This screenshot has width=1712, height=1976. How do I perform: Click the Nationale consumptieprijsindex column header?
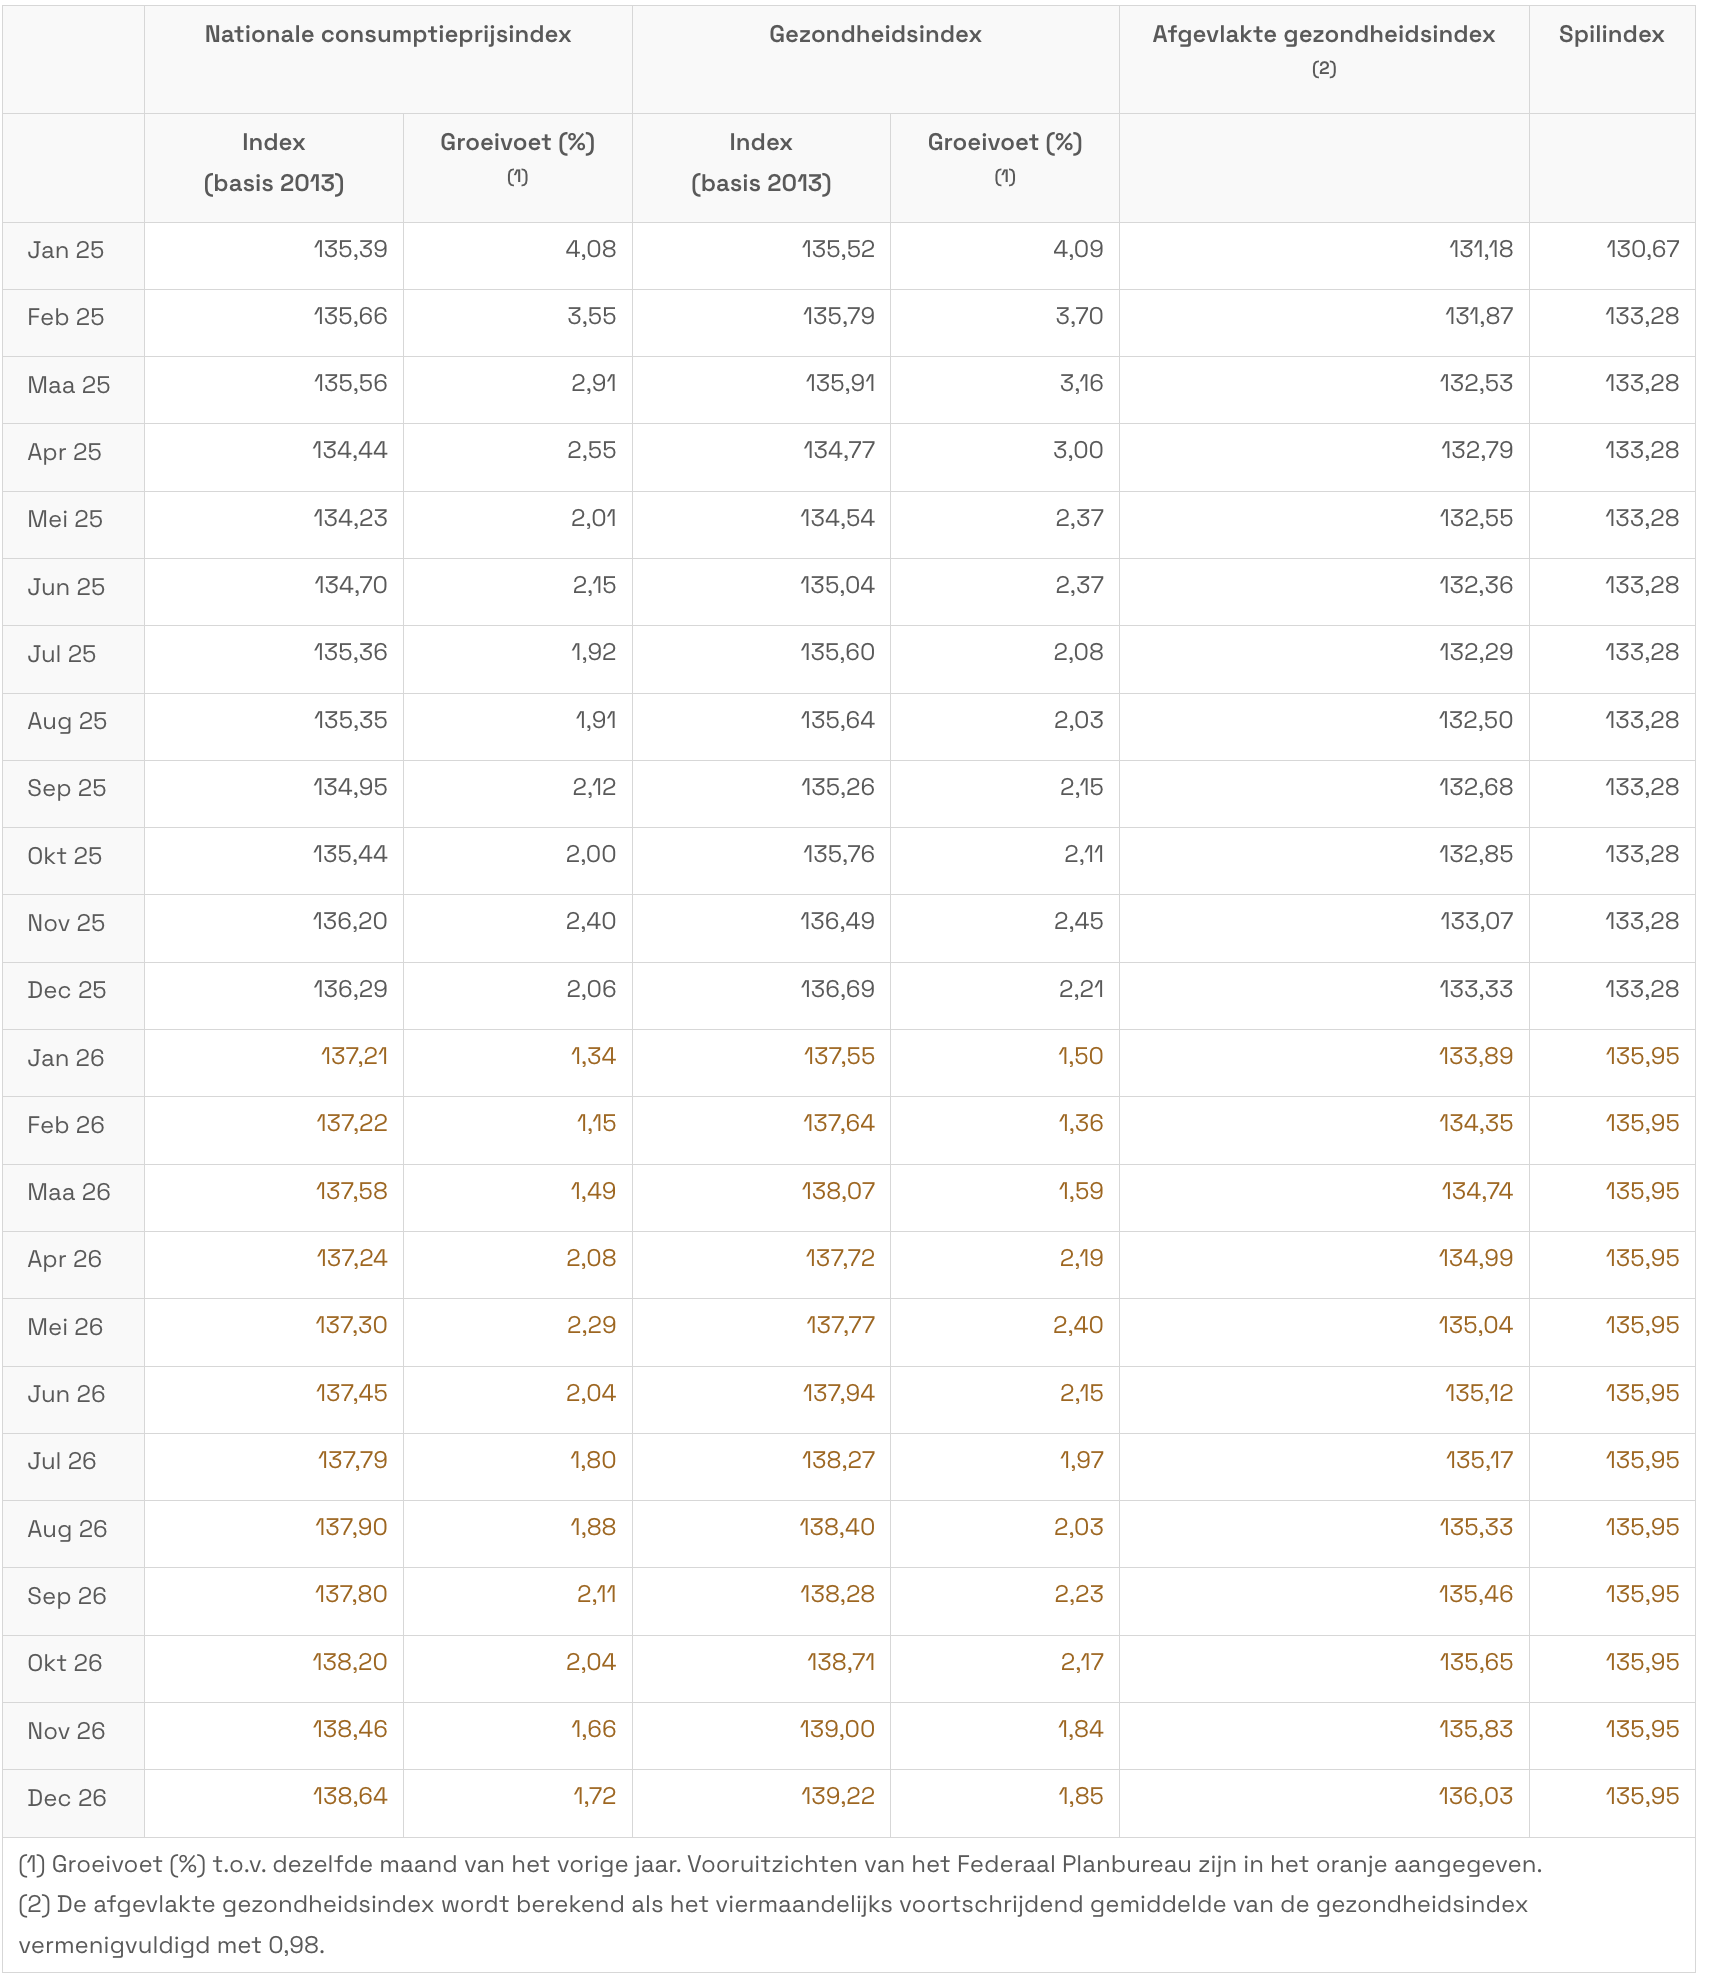(387, 35)
